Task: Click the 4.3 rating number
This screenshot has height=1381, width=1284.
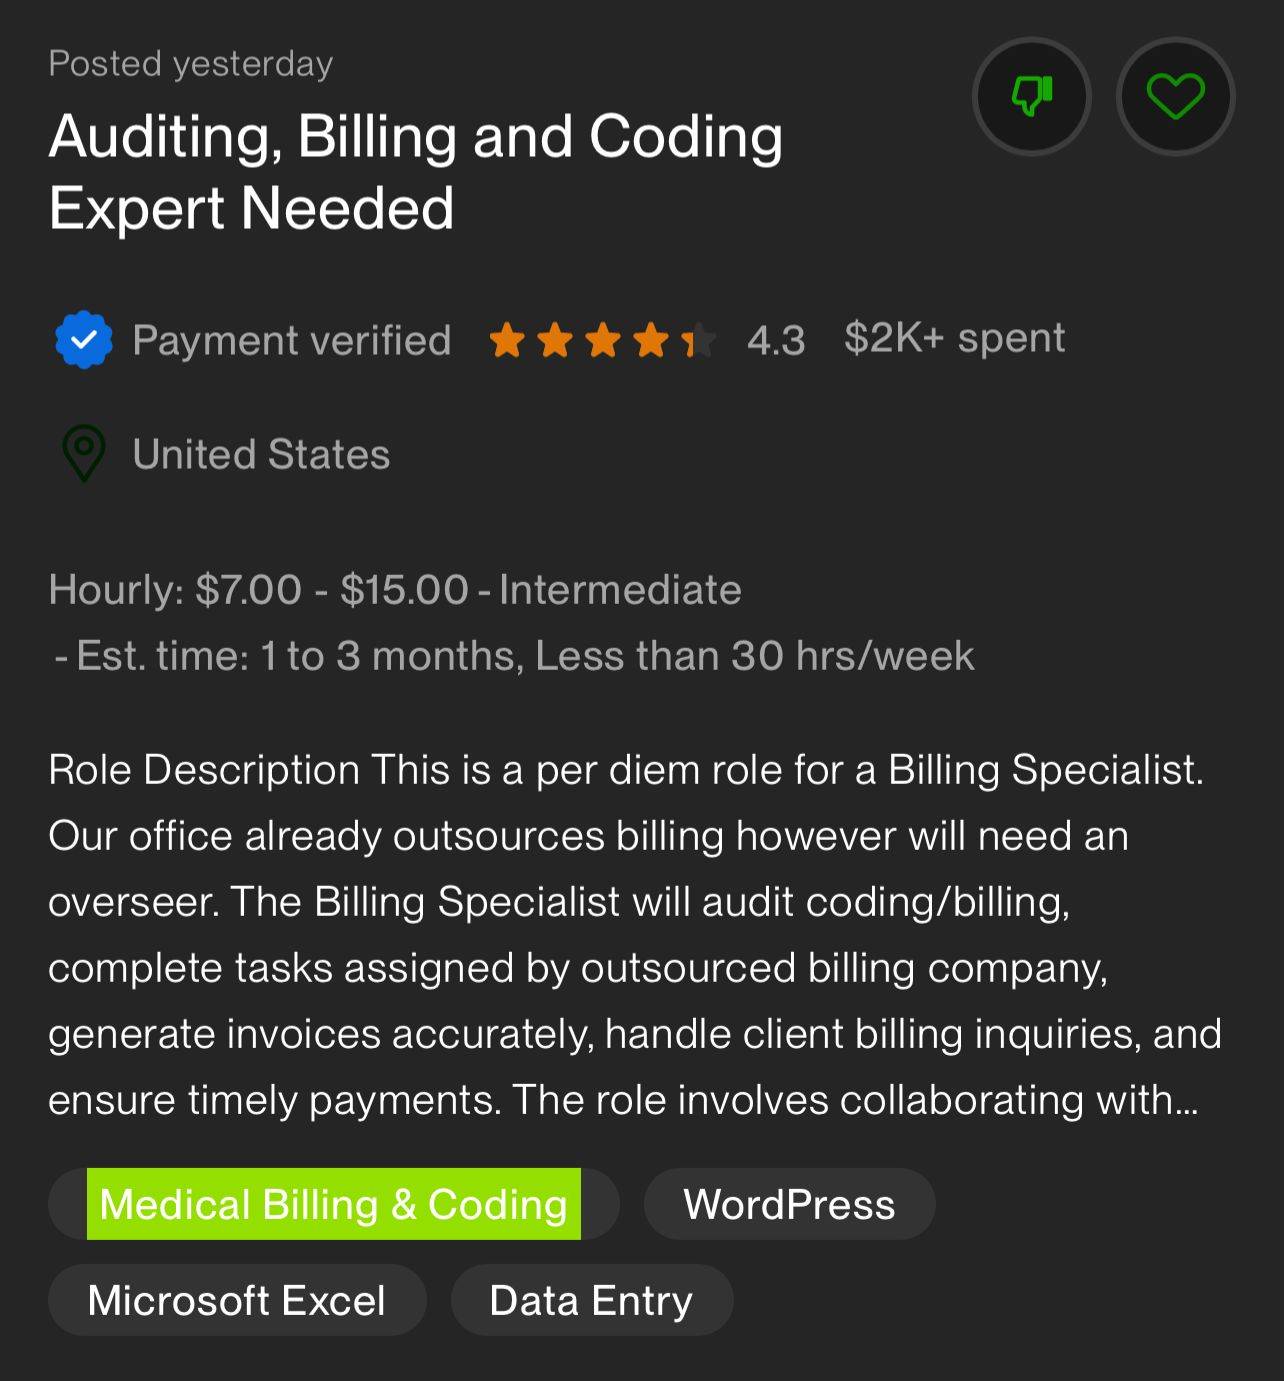Action: pos(776,341)
